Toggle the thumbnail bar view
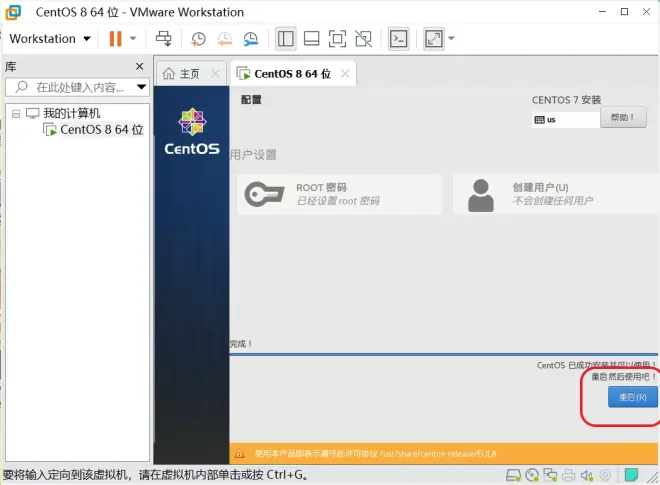 point(311,39)
